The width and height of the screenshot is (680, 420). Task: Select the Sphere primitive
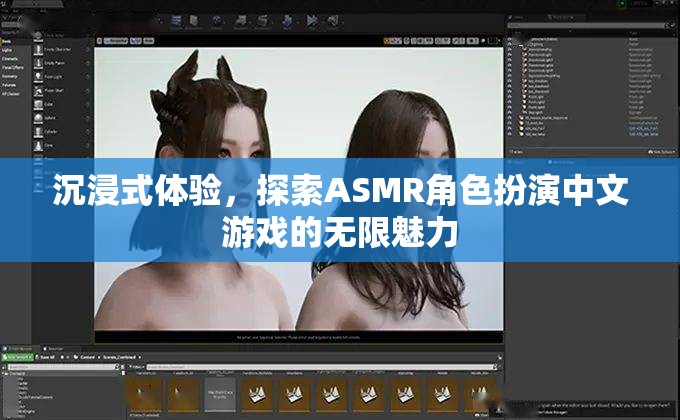[x=61, y=118]
